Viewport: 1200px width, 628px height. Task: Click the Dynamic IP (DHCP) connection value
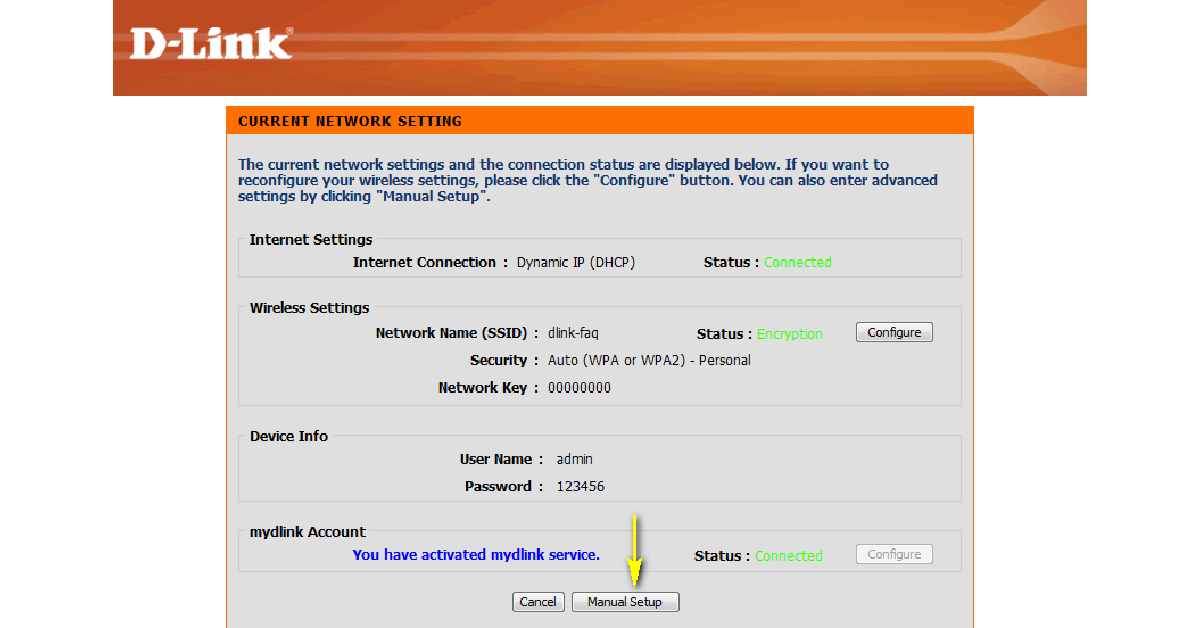[575, 263]
